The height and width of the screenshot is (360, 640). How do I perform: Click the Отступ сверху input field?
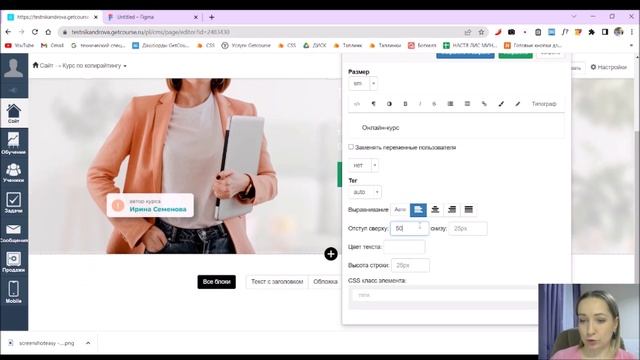pos(409,228)
